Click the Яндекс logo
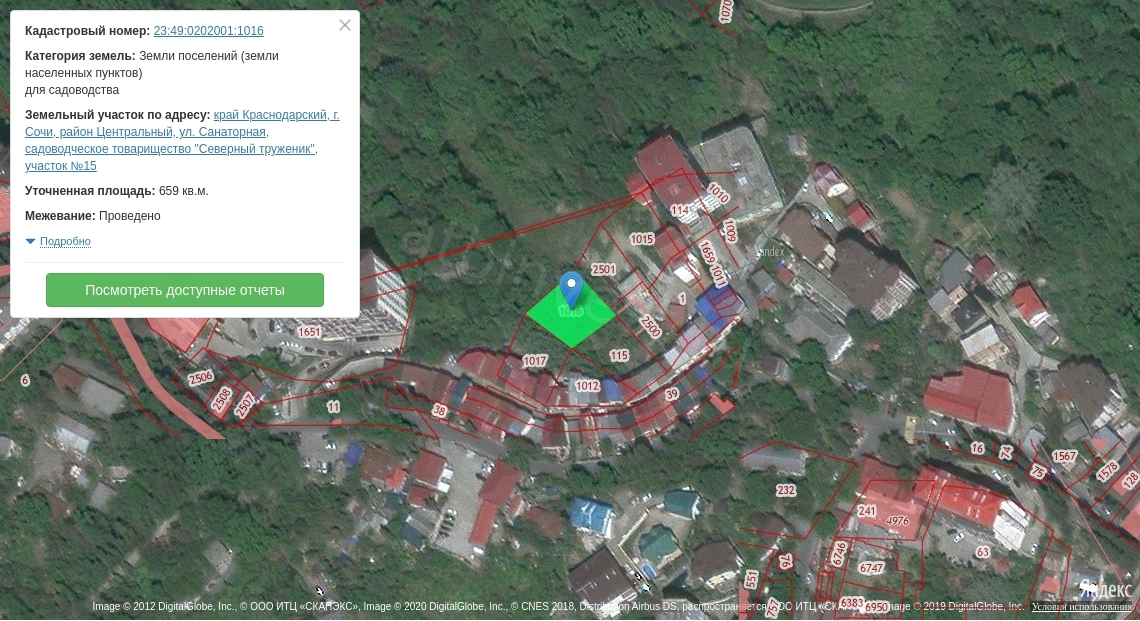This screenshot has width=1140, height=621. tap(1105, 588)
